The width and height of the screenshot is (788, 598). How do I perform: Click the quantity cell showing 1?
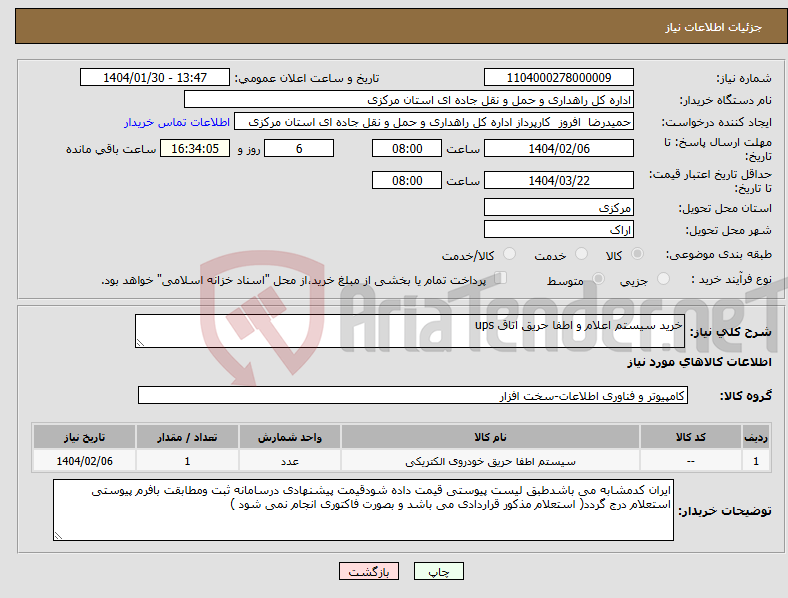[187, 461]
